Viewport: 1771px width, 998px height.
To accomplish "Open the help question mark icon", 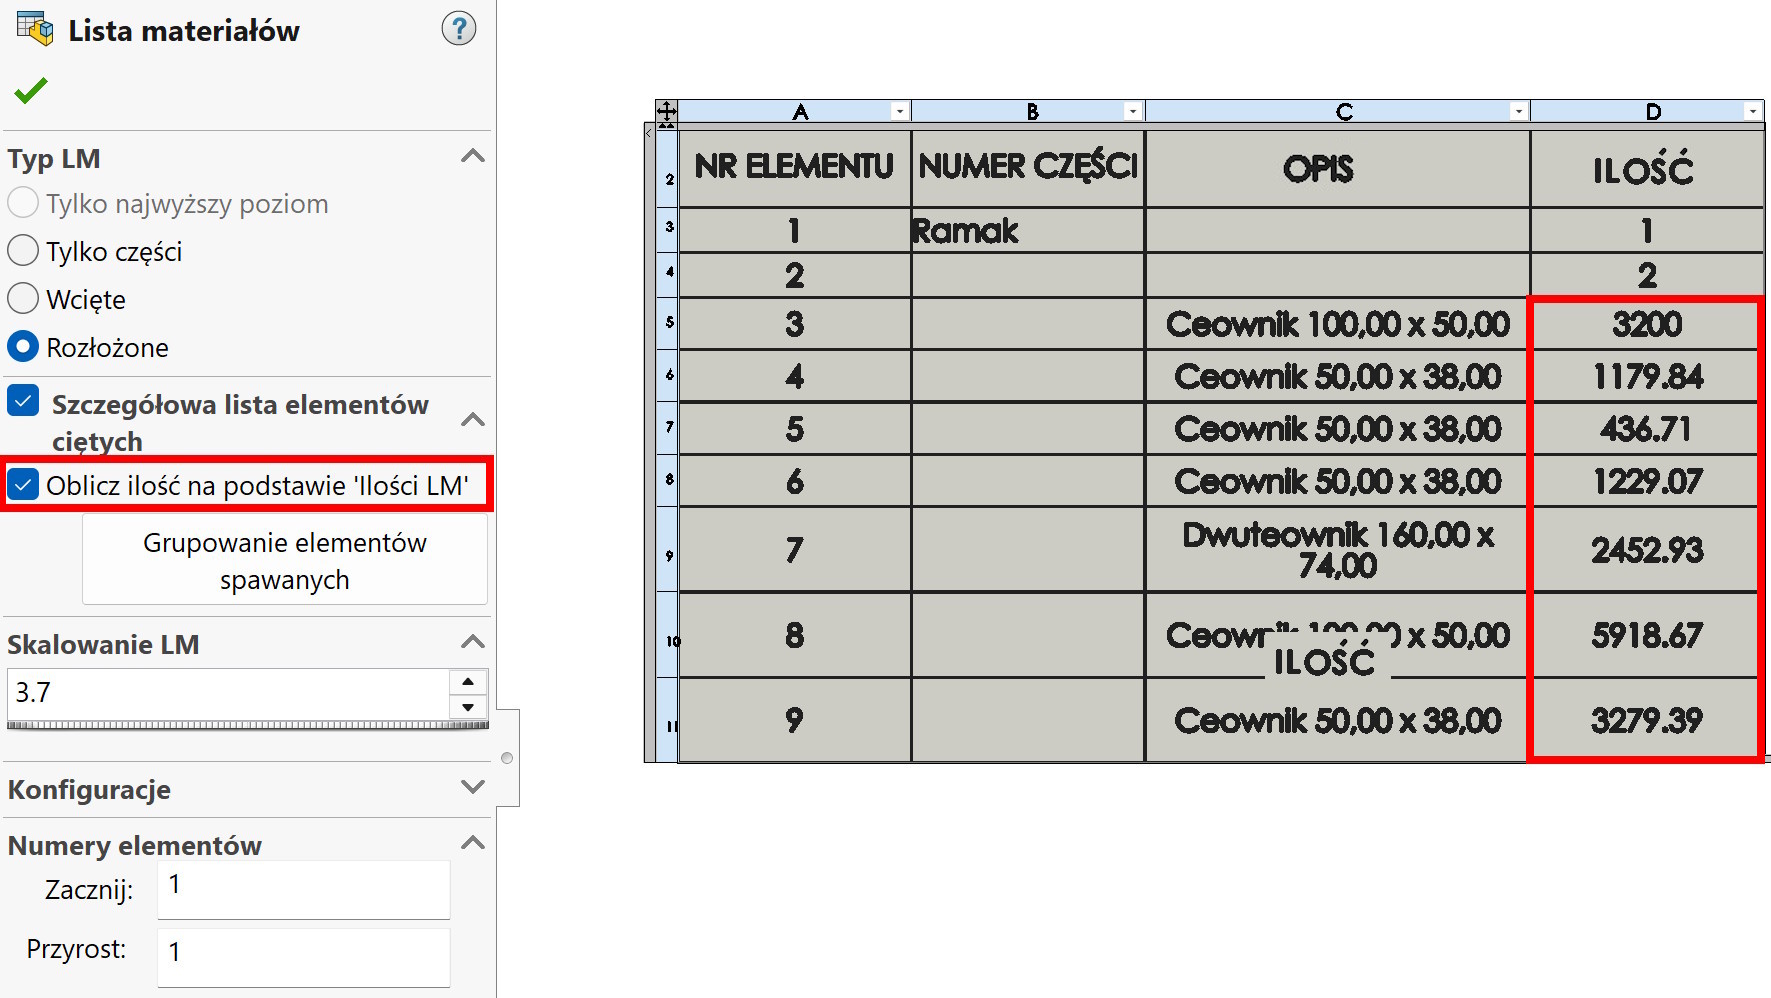I will [x=459, y=29].
